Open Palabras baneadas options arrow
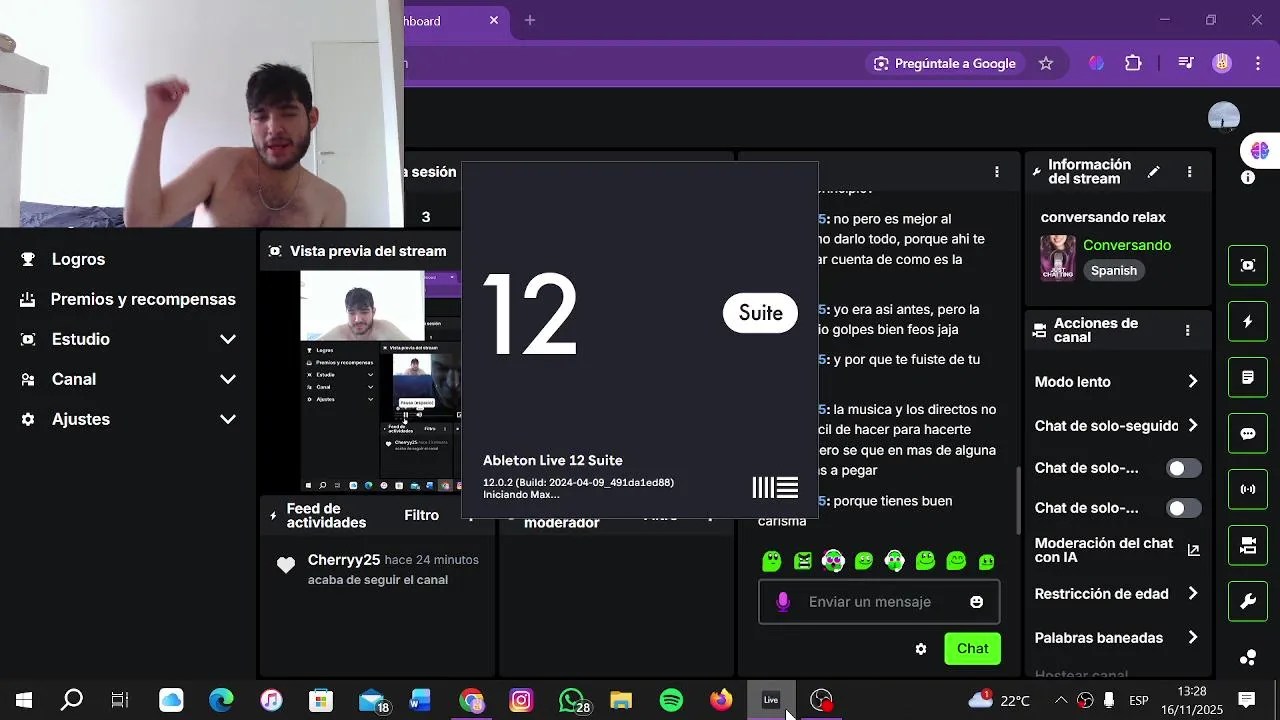Screen dimensions: 1280x720 1192,638
